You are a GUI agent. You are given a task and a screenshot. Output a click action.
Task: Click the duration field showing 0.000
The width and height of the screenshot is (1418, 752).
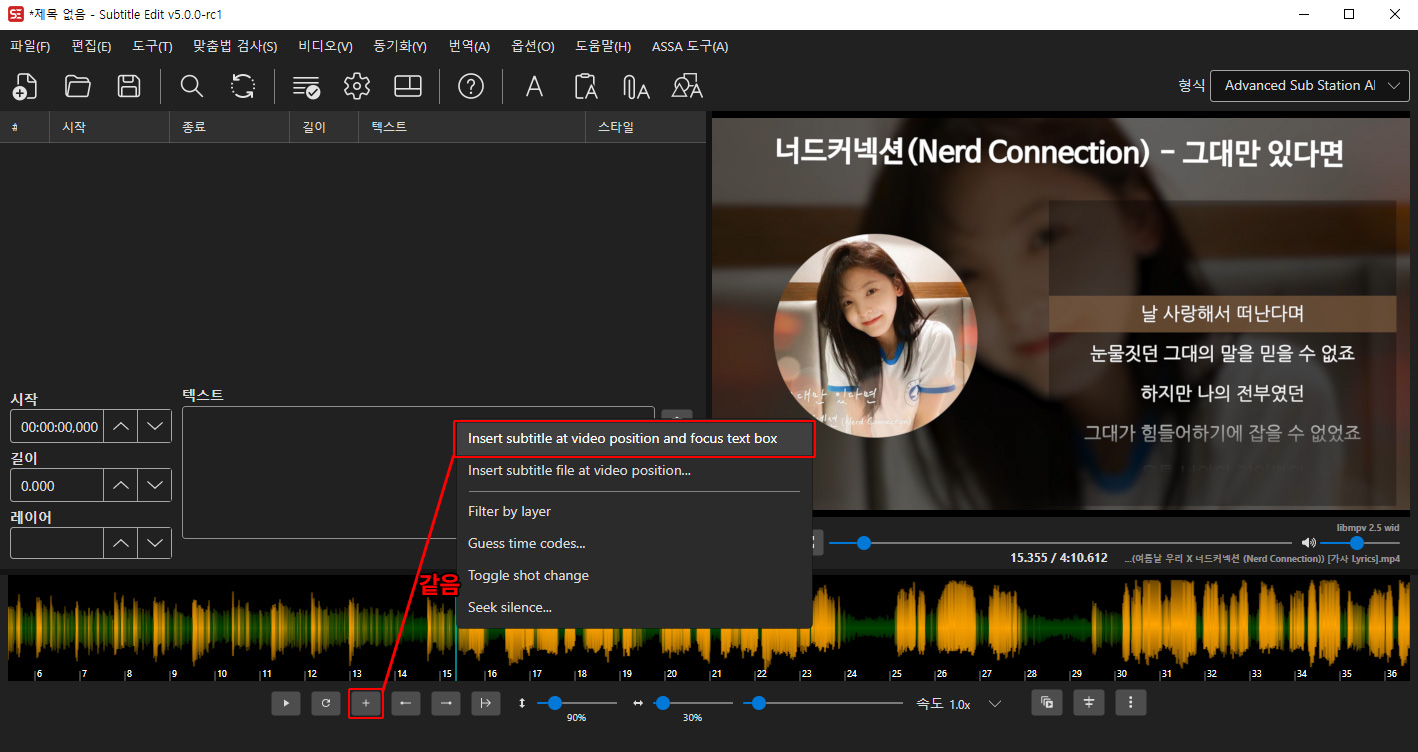coord(57,485)
